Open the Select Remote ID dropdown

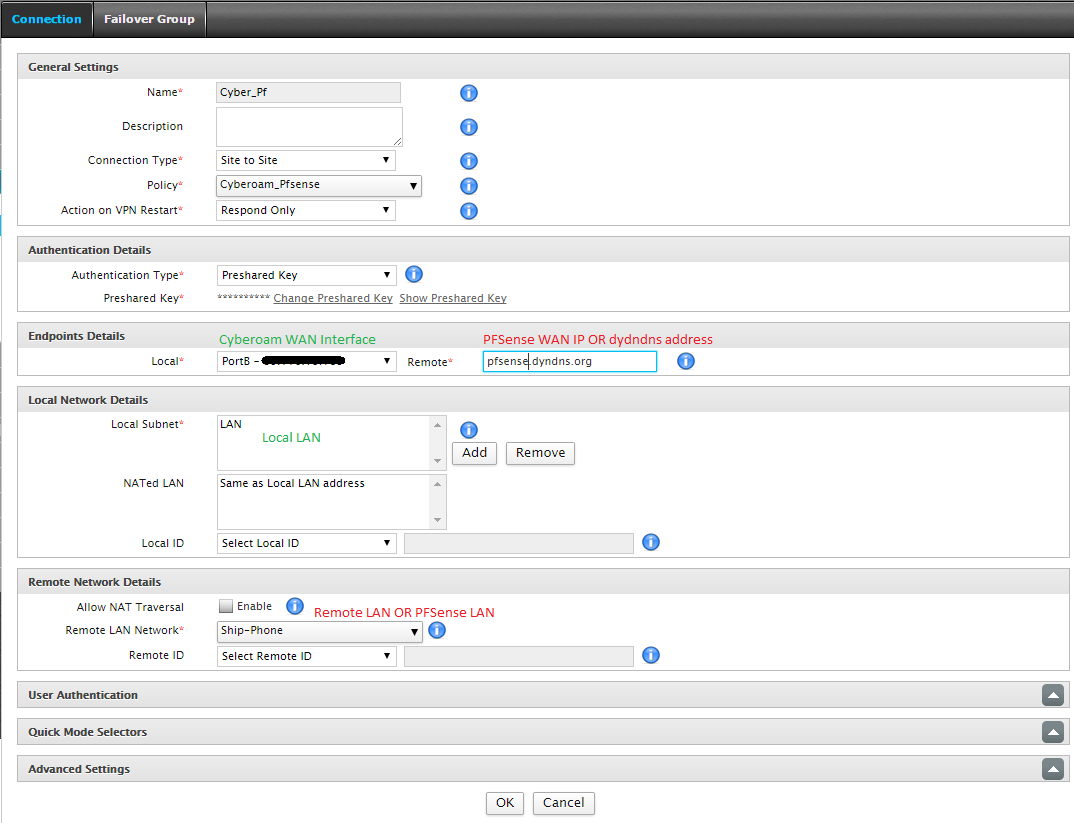click(x=306, y=656)
